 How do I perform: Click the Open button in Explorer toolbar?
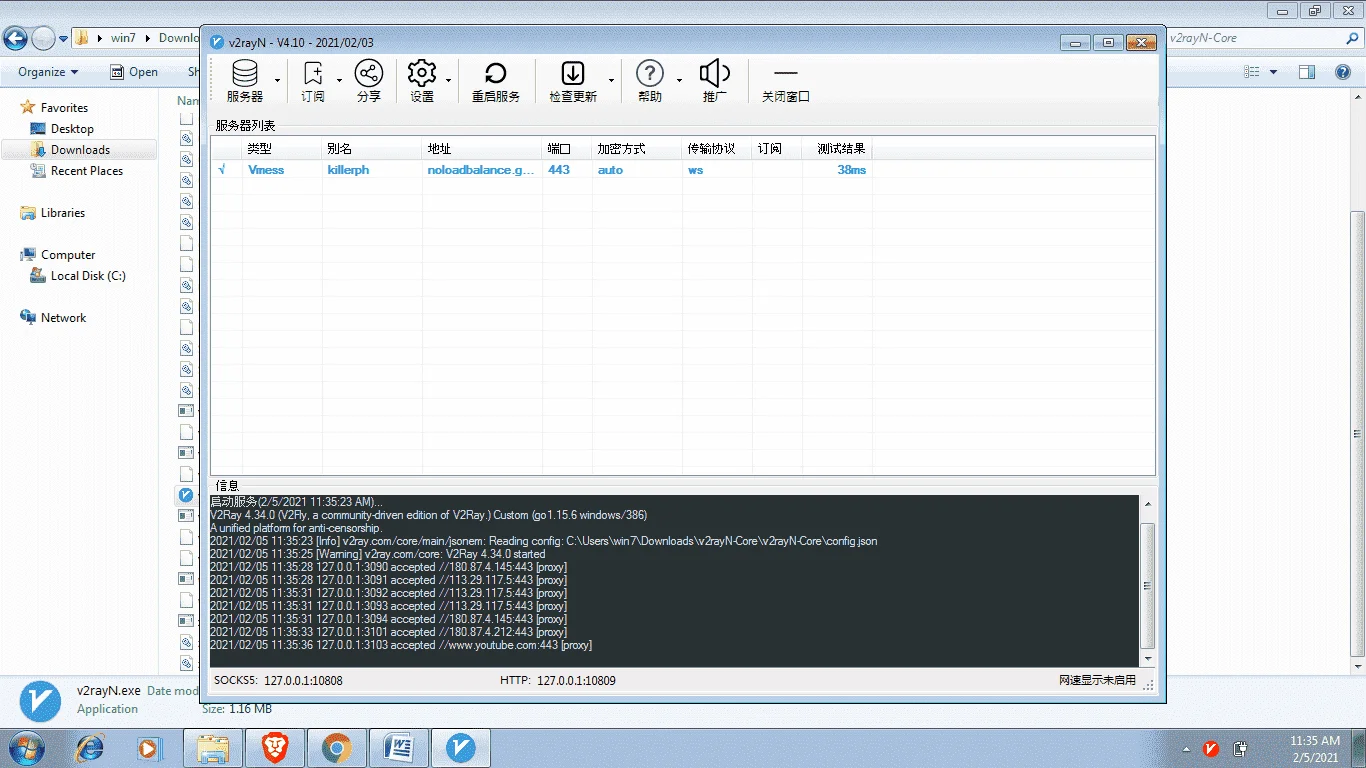134,72
